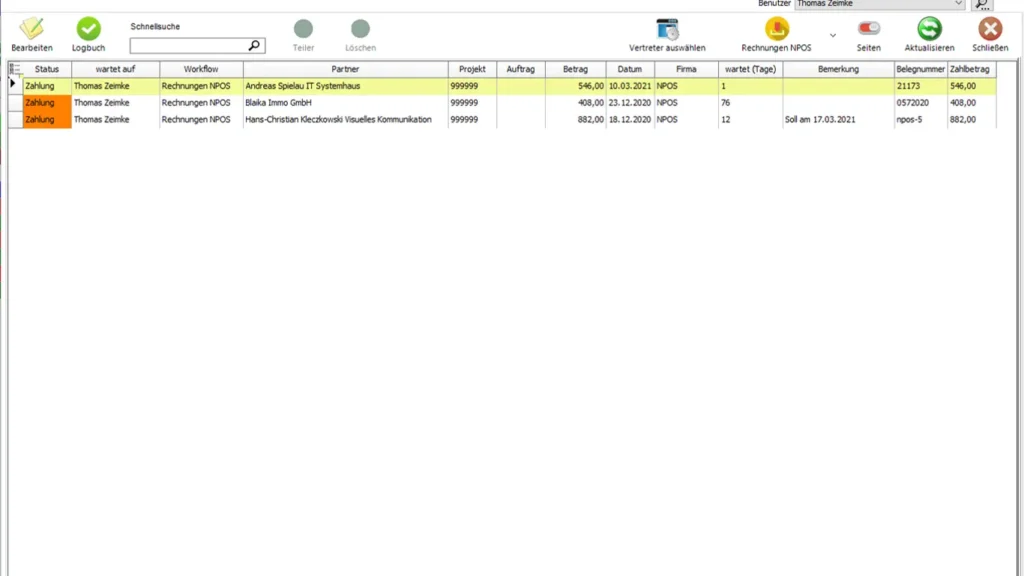Refresh the list with Aktualisieren
Viewport: 1024px width, 576px height.
click(929, 29)
